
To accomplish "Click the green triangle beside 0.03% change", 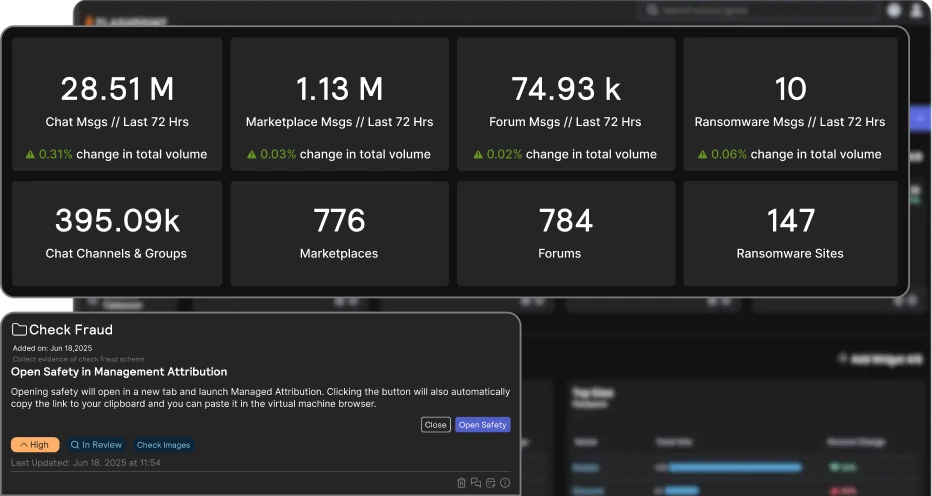I will 251,155.
